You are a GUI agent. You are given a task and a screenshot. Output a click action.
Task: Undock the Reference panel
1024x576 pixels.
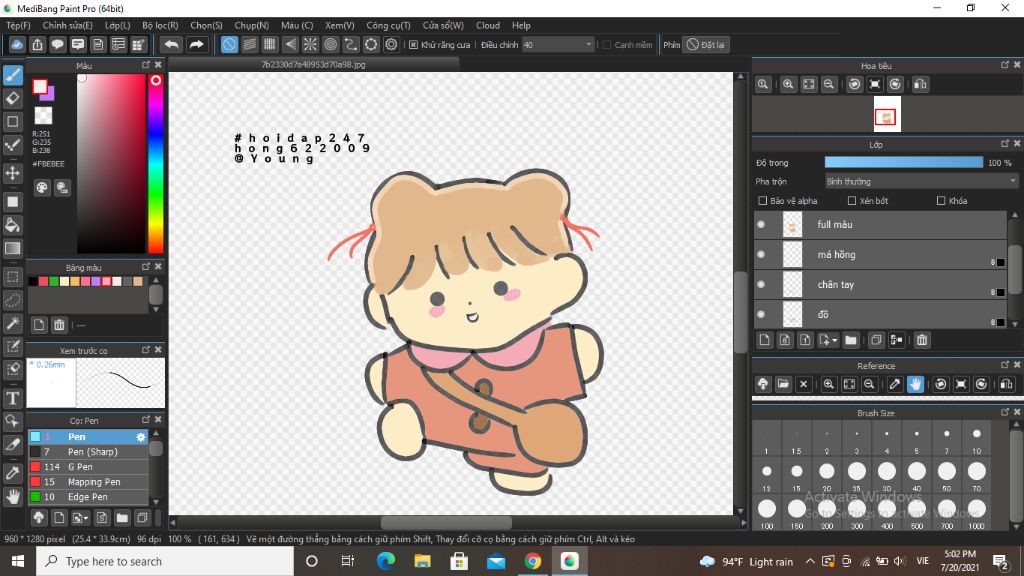click(1004, 365)
